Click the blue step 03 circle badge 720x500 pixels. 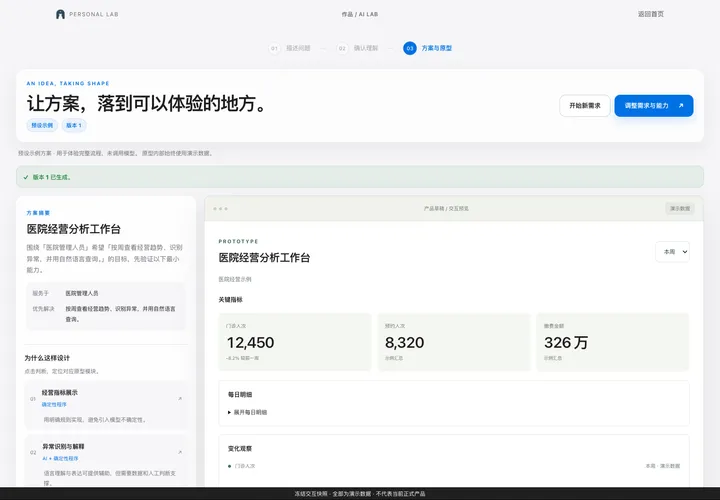click(410, 48)
